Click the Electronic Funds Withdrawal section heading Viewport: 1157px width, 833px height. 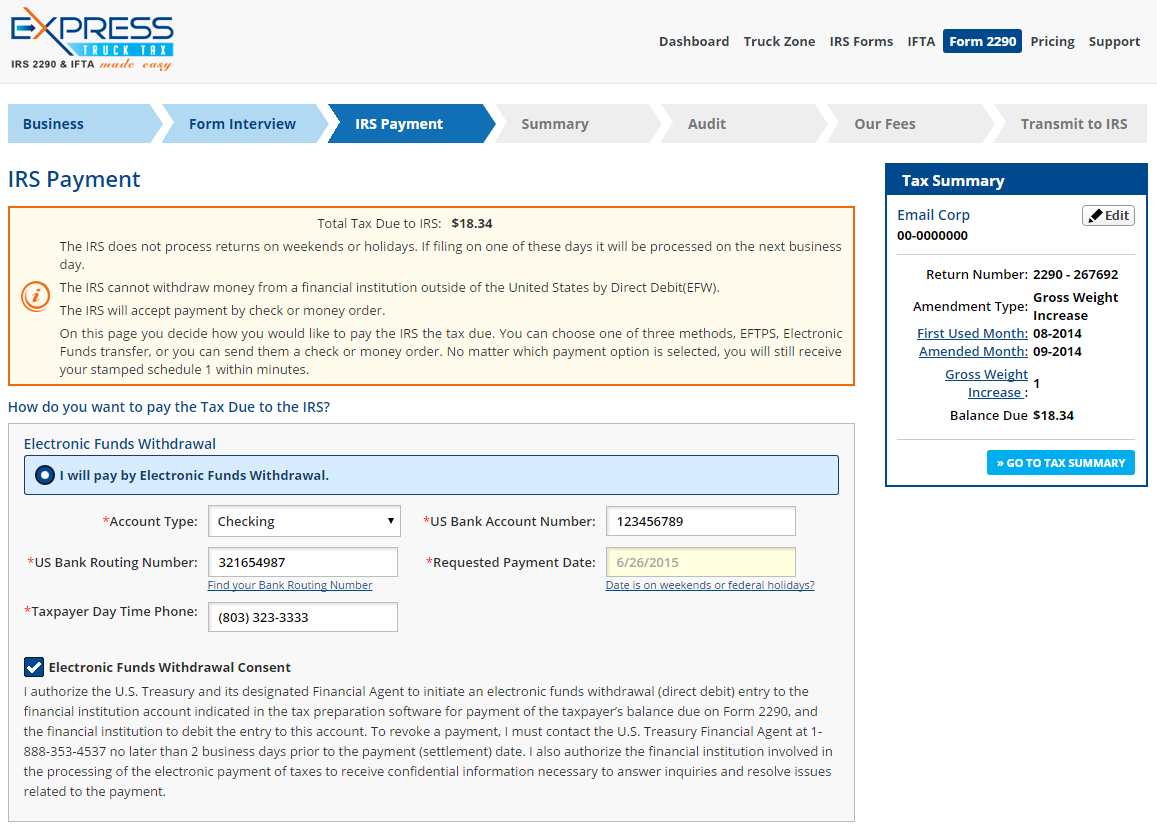[x=120, y=443]
